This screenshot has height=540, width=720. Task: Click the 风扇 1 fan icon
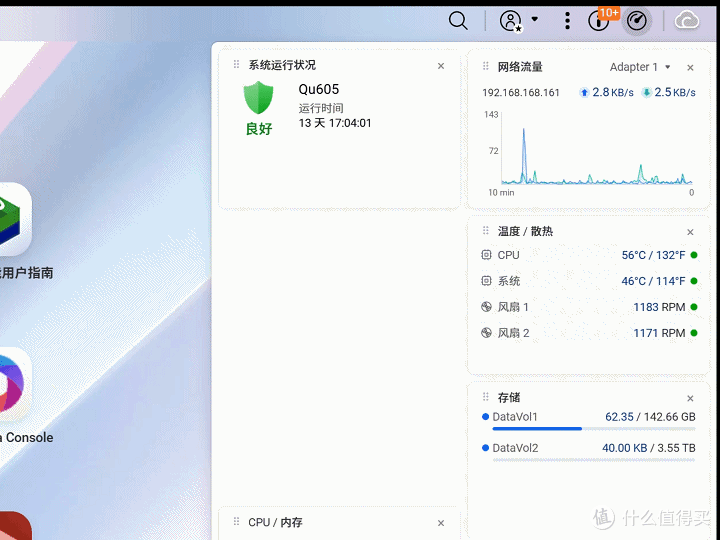[486, 307]
